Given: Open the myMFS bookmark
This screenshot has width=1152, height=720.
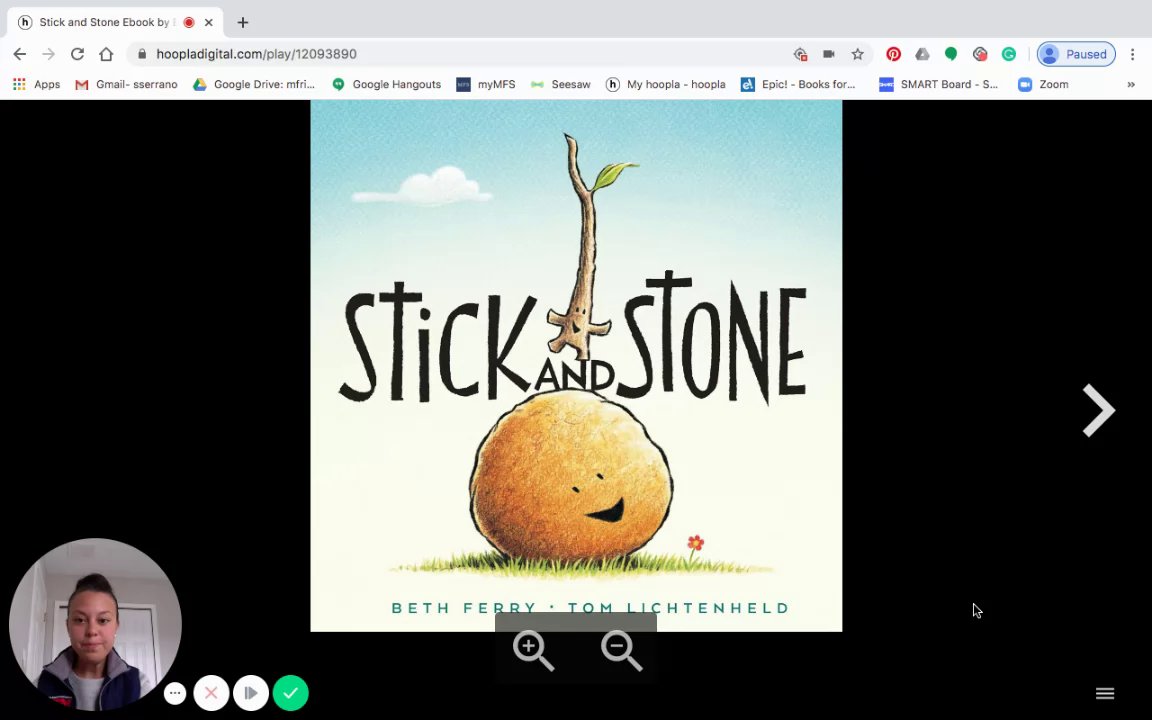Looking at the screenshot, I should tap(486, 84).
